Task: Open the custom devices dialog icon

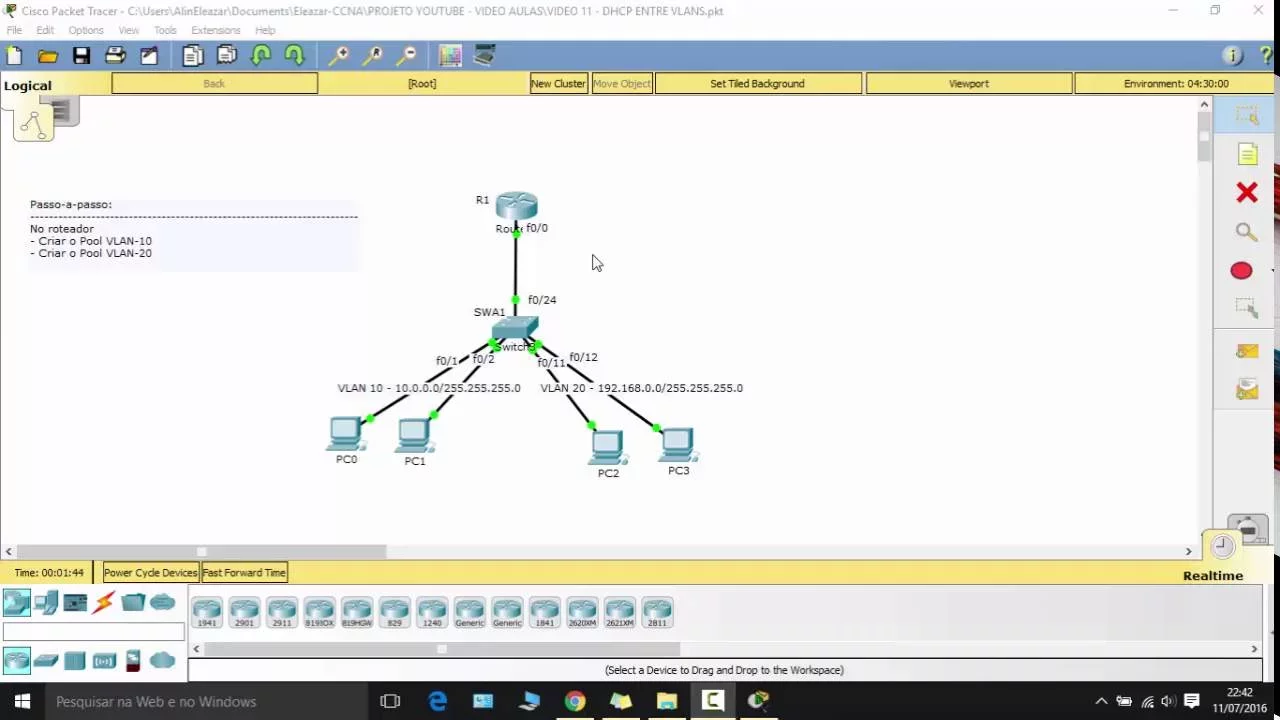Action: (485, 56)
